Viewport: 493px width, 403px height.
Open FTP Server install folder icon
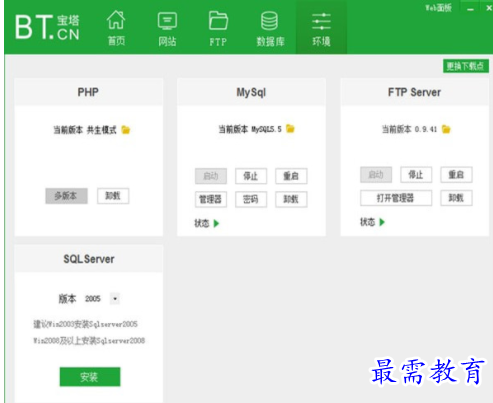click(446, 129)
